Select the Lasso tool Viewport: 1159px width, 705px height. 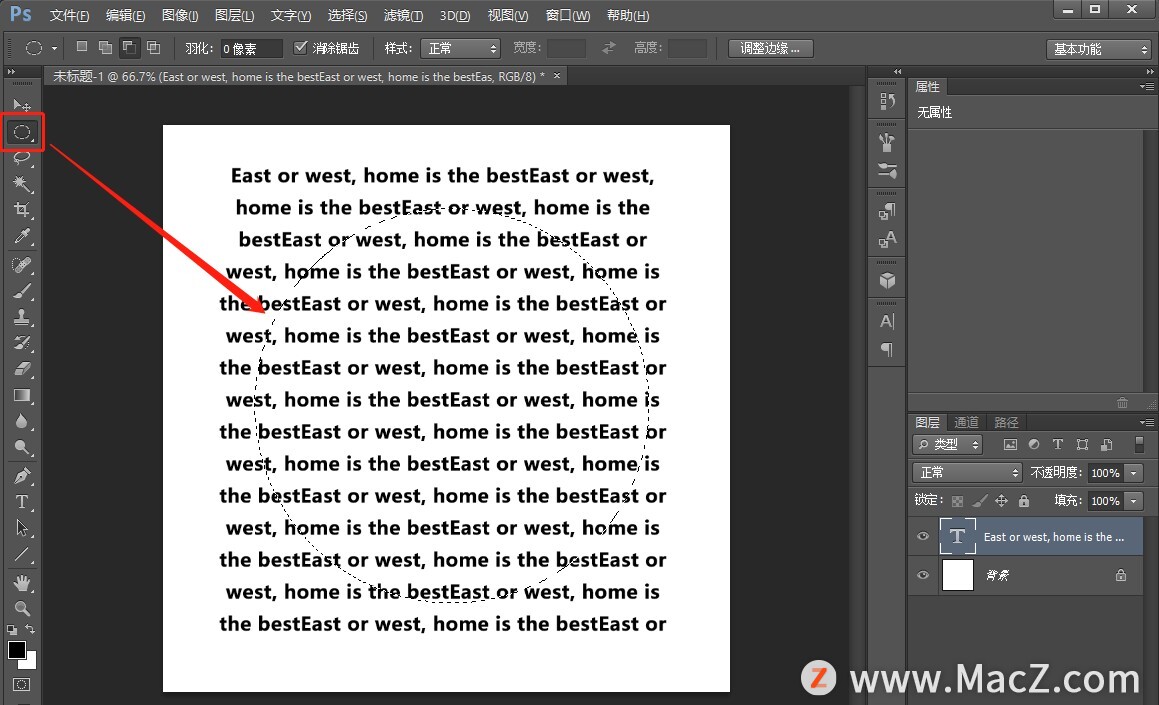pyautogui.click(x=21, y=157)
